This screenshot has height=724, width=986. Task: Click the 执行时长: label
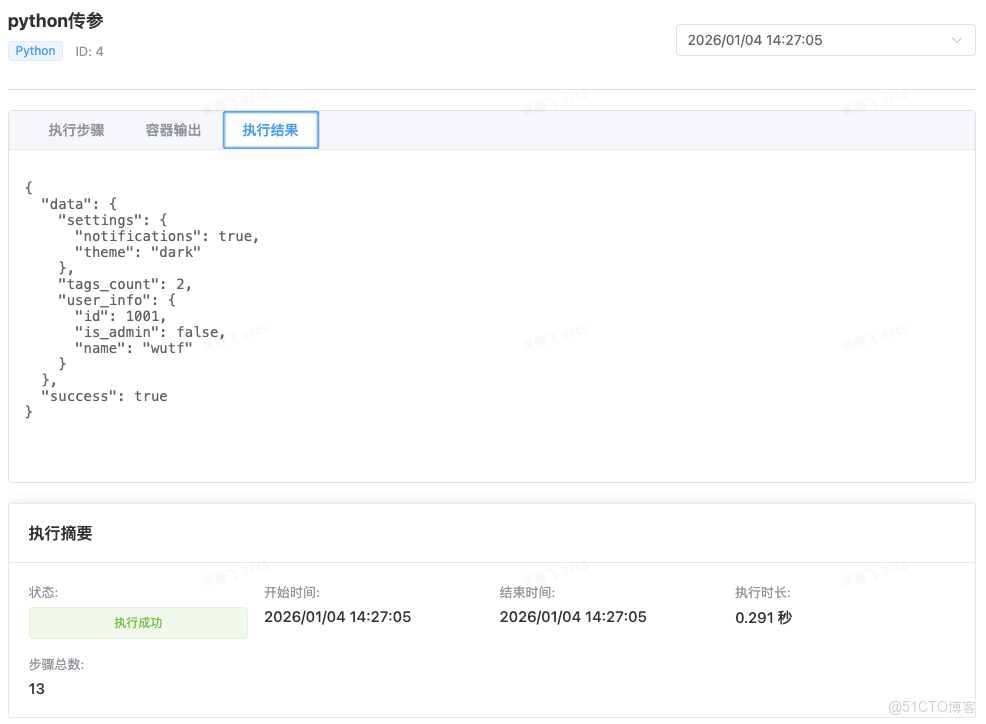pyautogui.click(x=763, y=593)
